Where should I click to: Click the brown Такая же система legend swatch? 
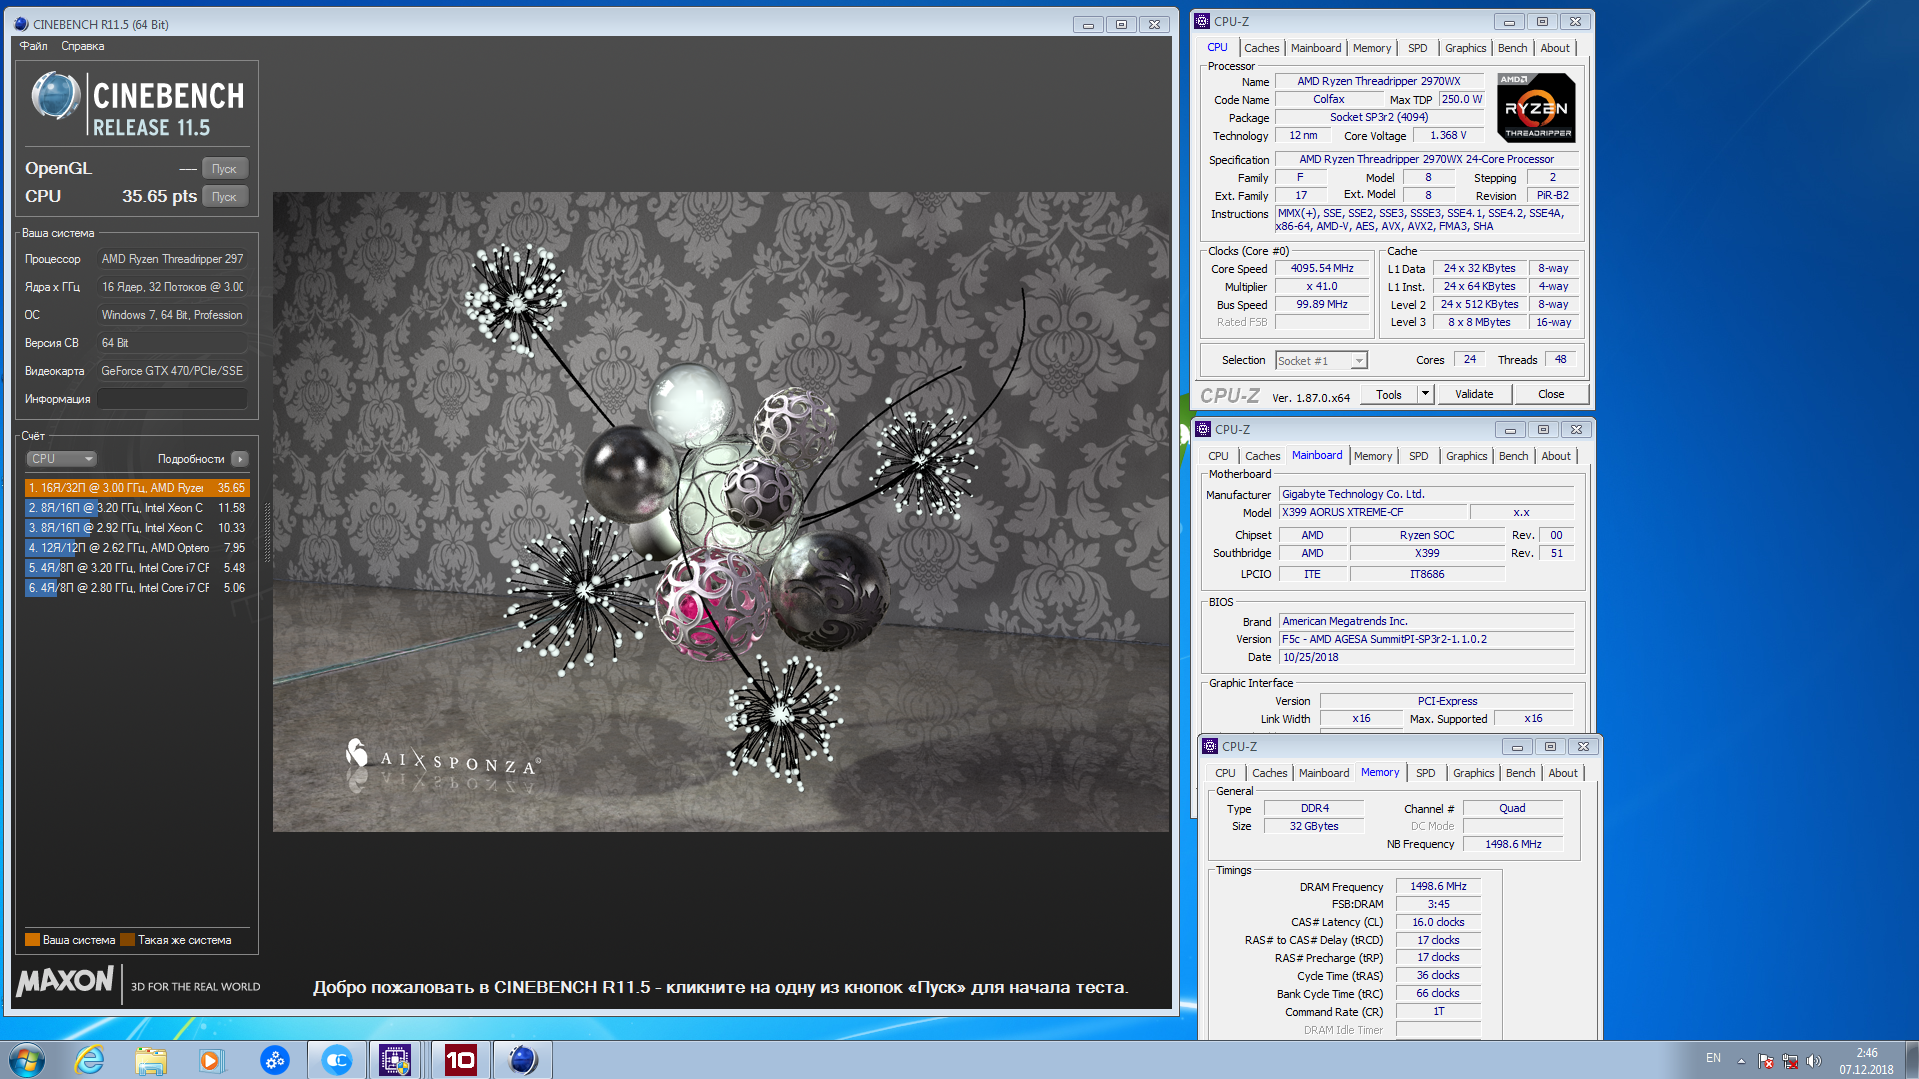click(x=127, y=939)
